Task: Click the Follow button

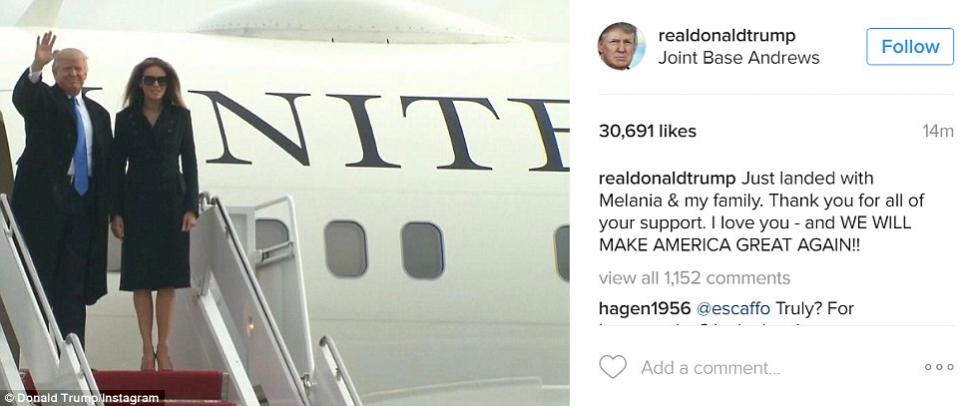Action: (x=910, y=47)
